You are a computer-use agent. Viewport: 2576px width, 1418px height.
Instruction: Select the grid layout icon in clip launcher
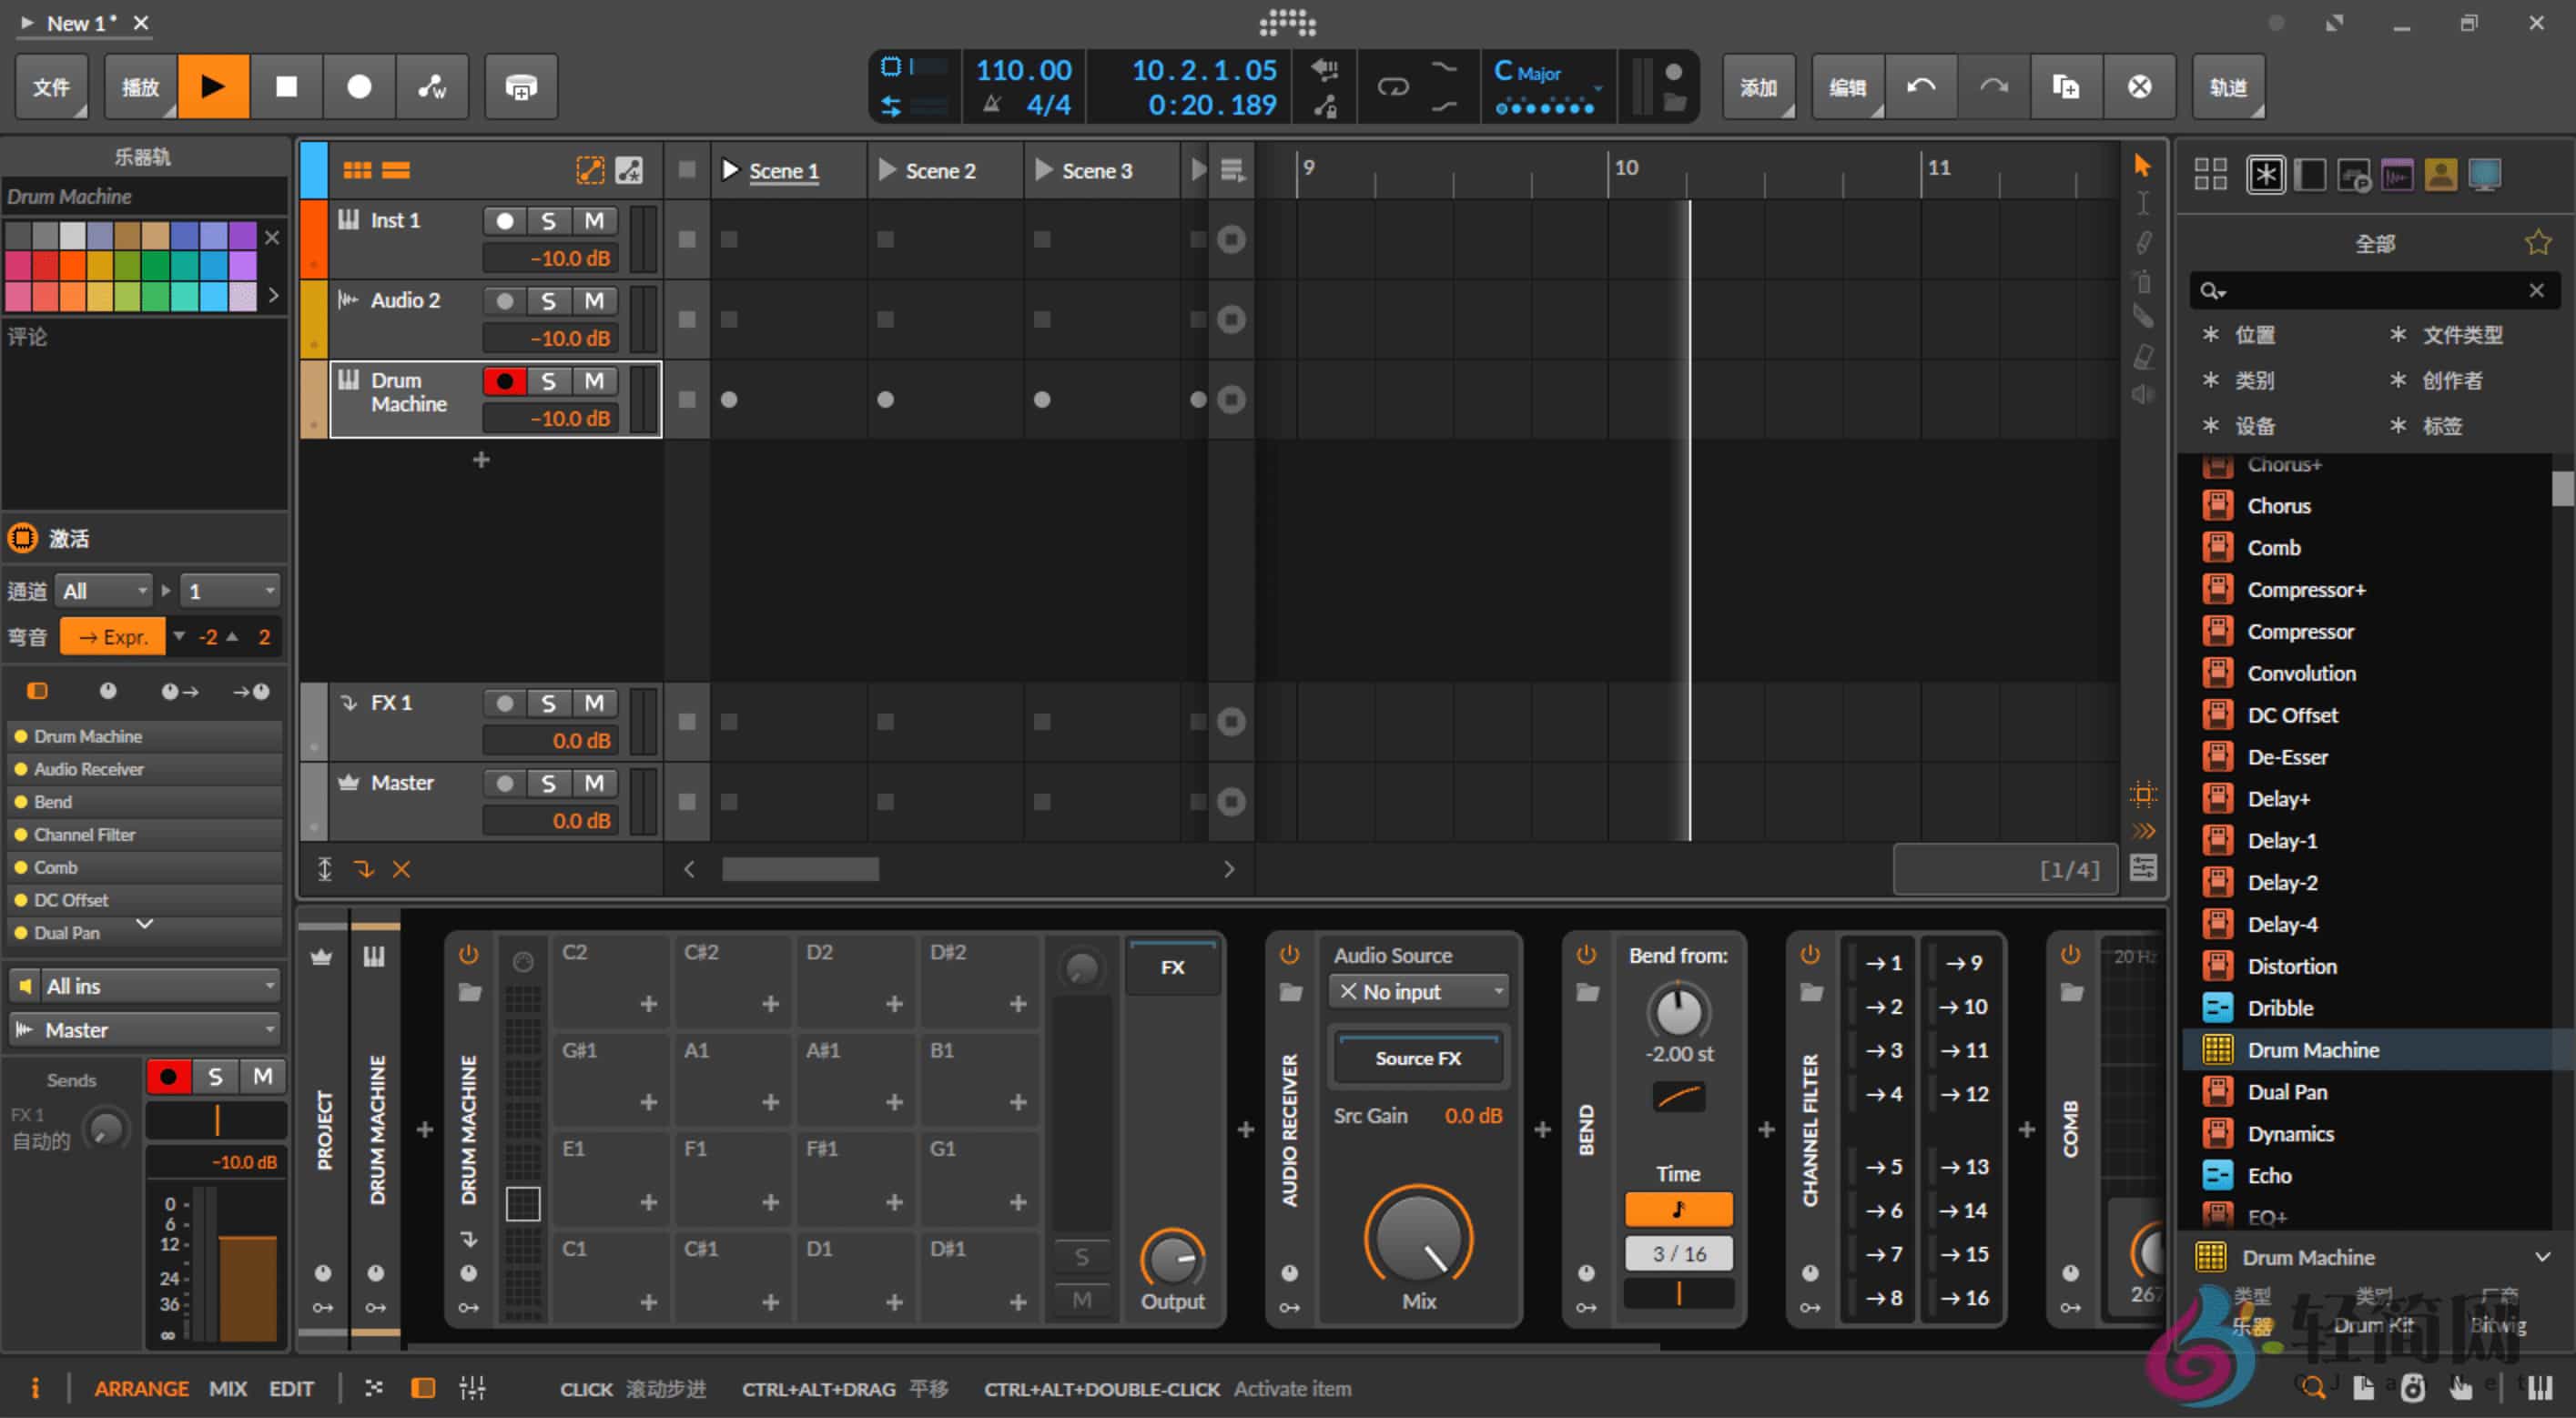click(x=358, y=169)
